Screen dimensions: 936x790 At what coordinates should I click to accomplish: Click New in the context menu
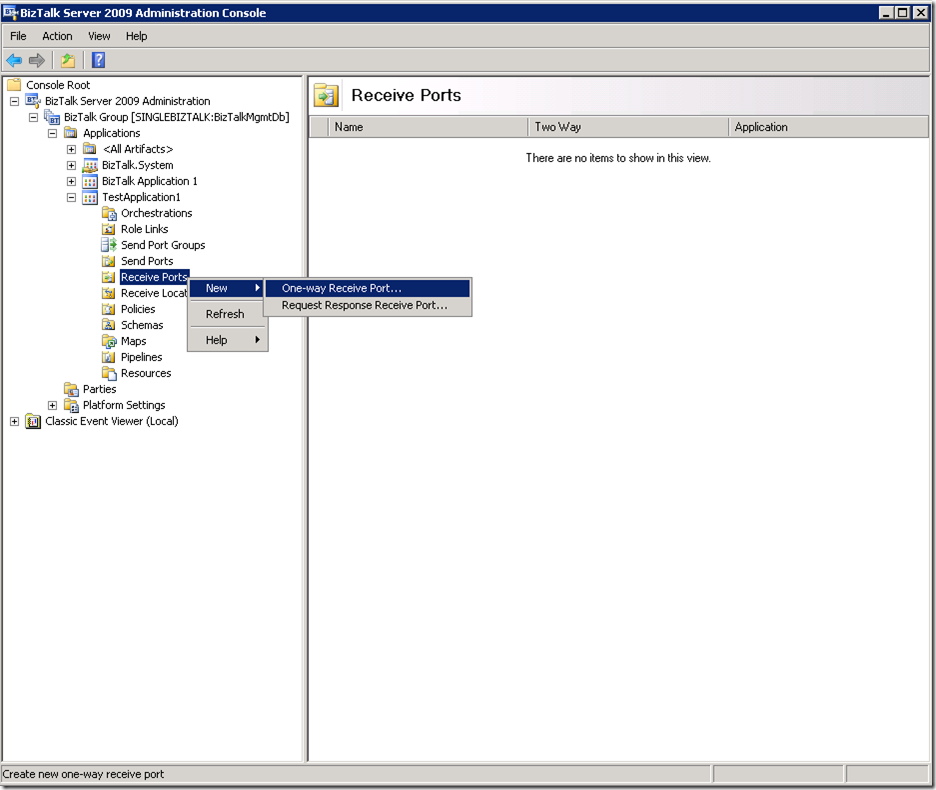pos(227,288)
